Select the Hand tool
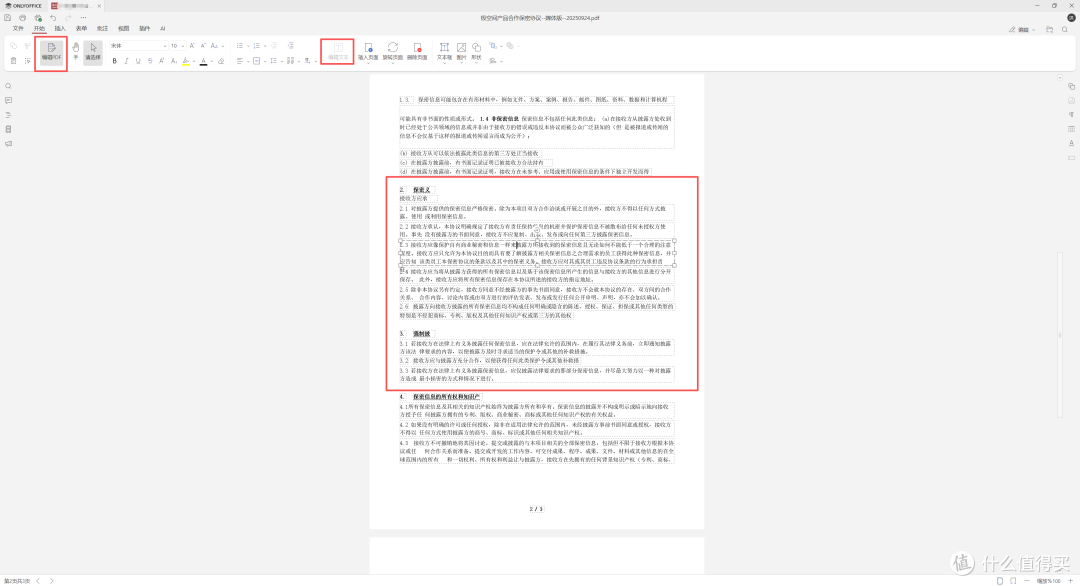 76,52
